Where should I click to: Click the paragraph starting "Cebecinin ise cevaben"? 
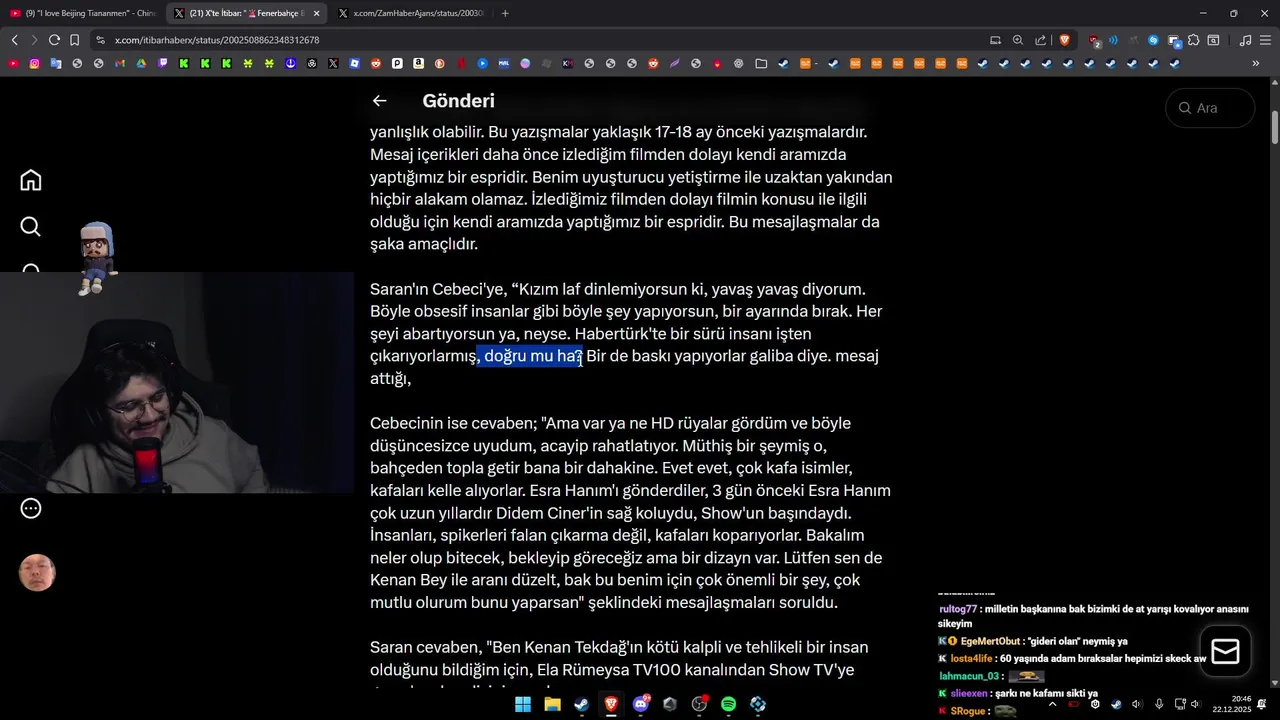(630, 513)
